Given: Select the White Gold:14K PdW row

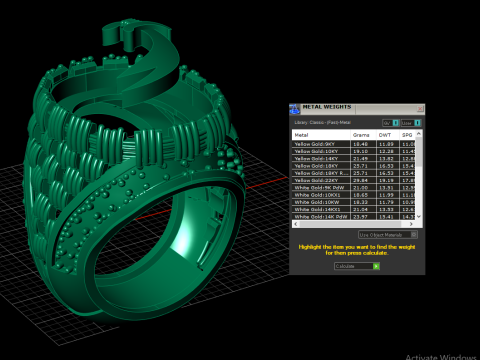Looking at the screenshot, I should click(354, 217).
